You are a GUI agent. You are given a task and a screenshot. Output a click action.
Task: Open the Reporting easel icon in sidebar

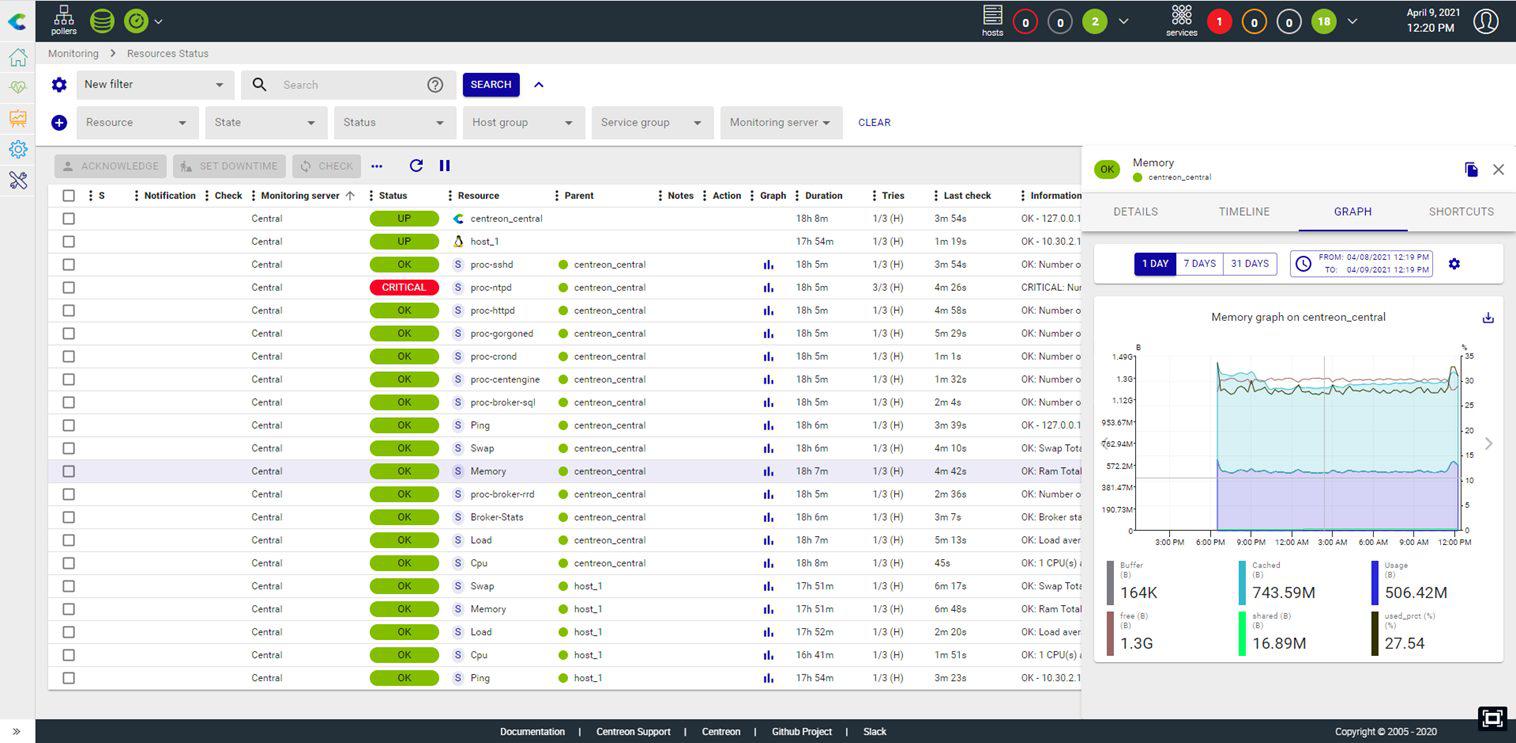pyautogui.click(x=17, y=118)
